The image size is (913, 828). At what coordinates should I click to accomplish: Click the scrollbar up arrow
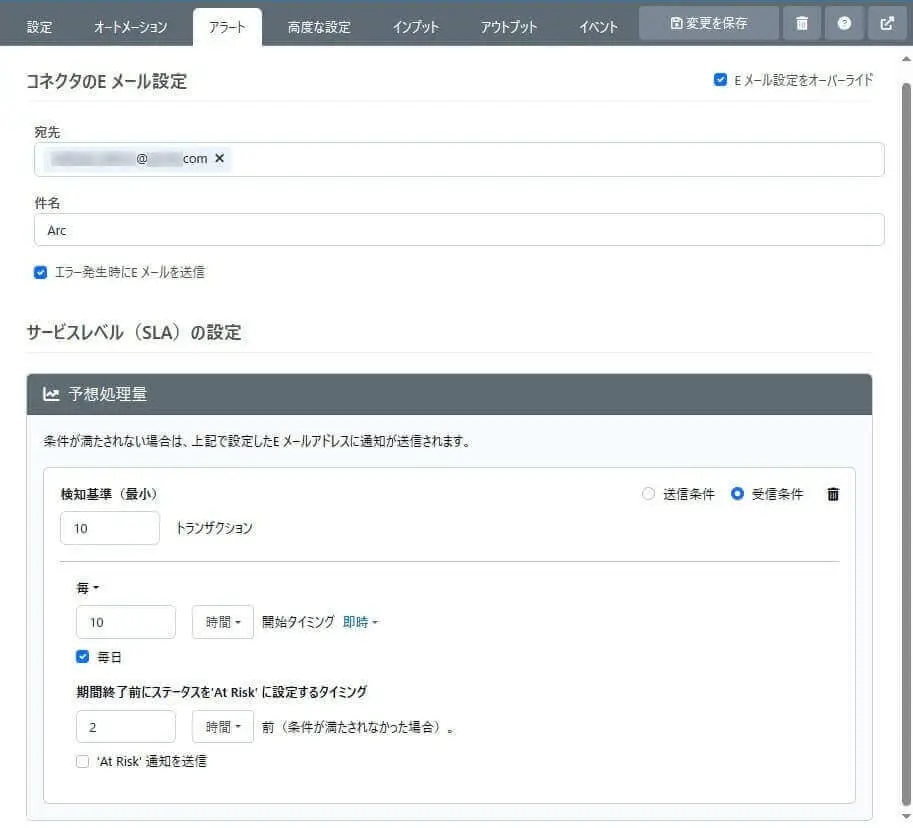906,59
